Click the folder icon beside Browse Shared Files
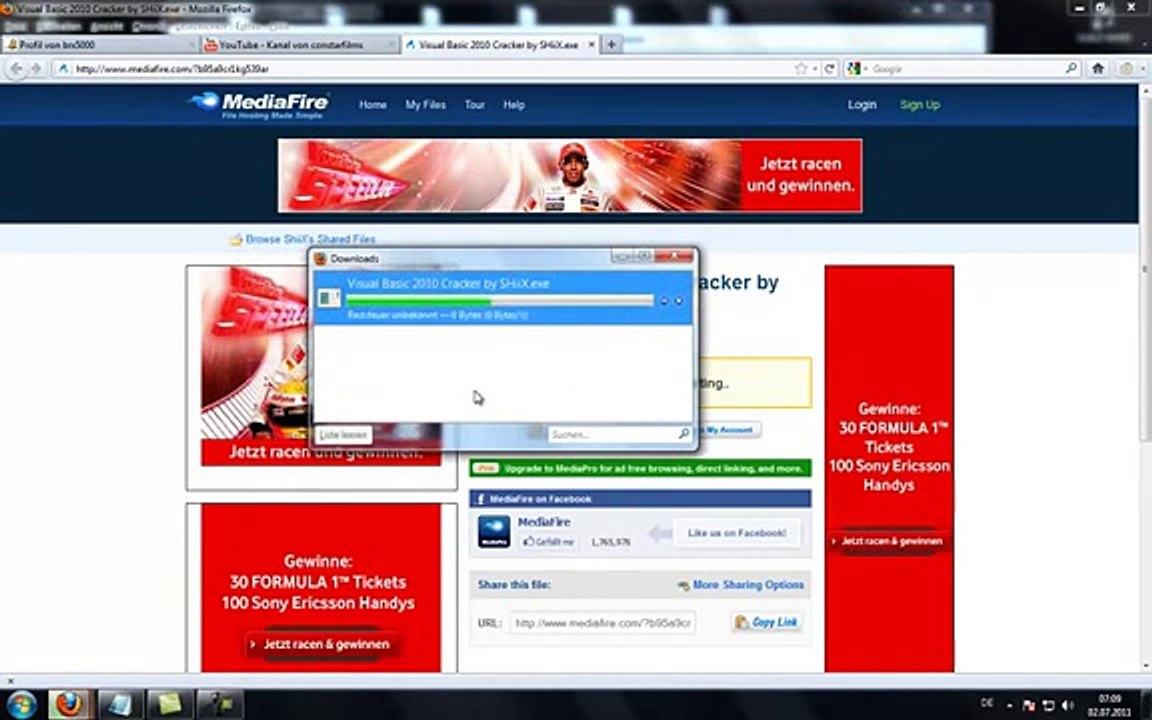The width and height of the screenshot is (1152, 720). [236, 240]
